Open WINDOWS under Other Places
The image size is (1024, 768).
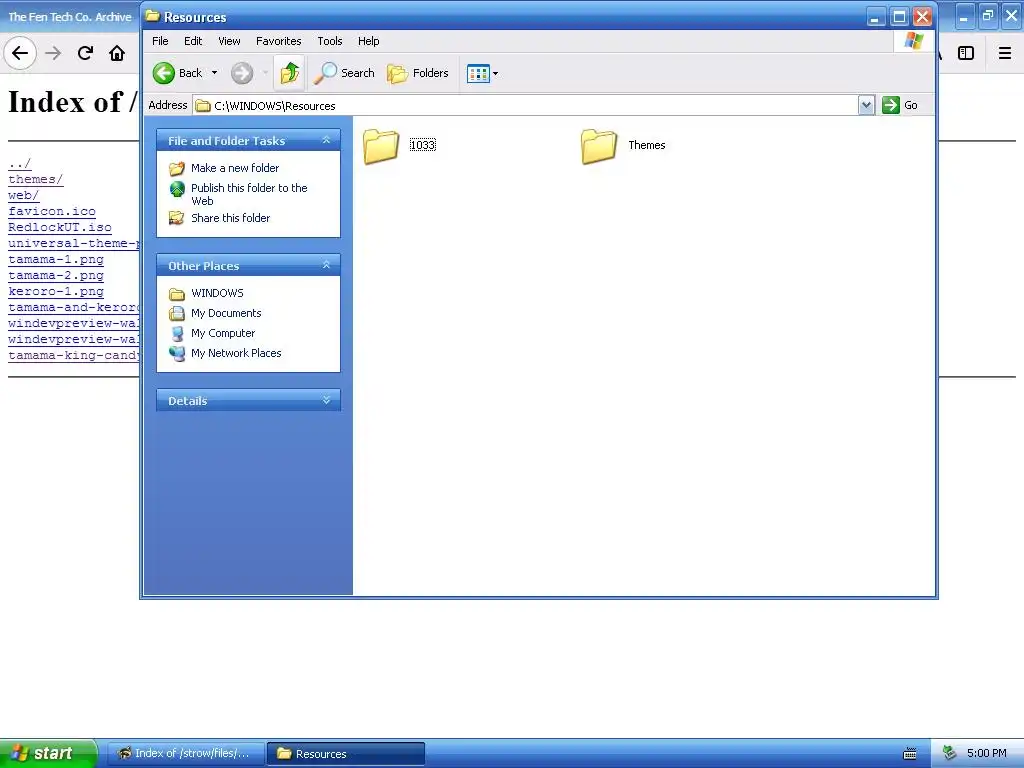click(217, 293)
